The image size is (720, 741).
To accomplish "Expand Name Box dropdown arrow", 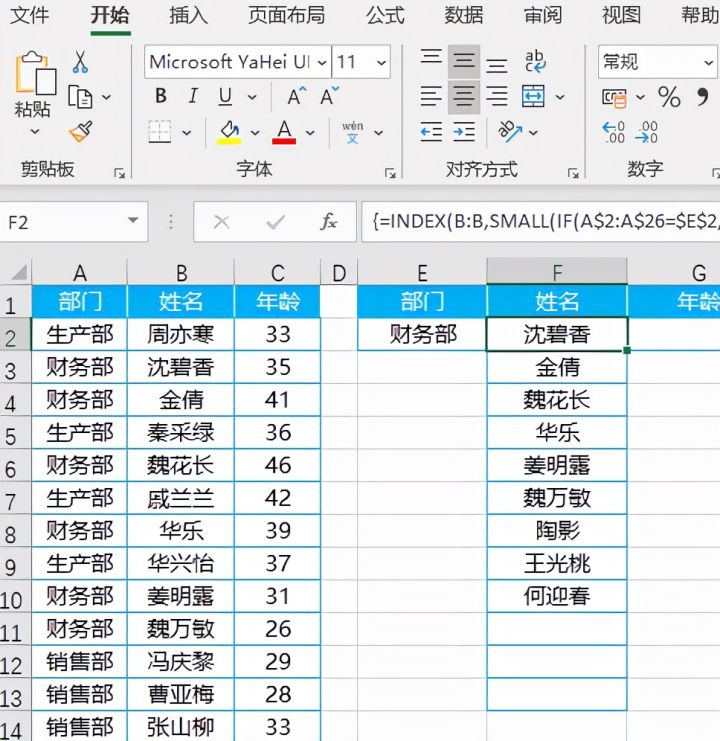I will pos(133,220).
